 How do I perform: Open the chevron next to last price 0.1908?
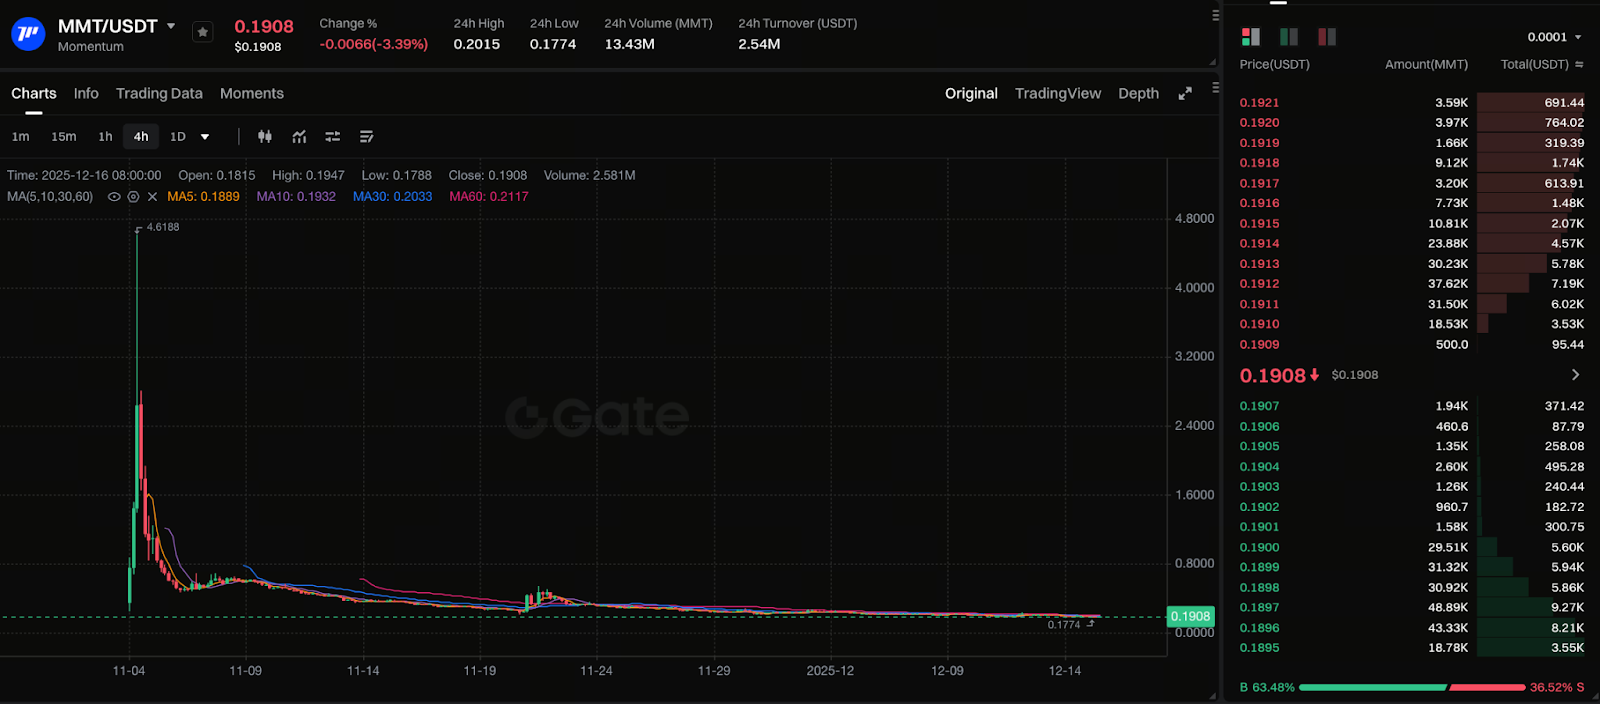pyautogui.click(x=1575, y=375)
